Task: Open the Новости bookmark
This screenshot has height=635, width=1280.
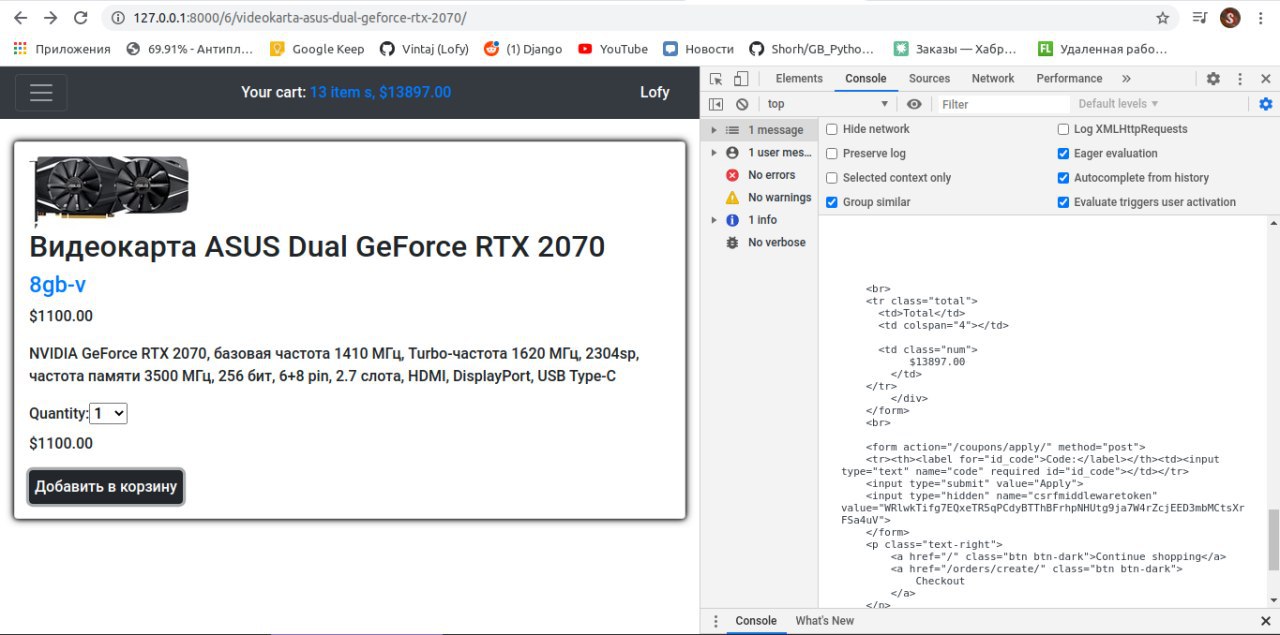Action: coord(698,48)
